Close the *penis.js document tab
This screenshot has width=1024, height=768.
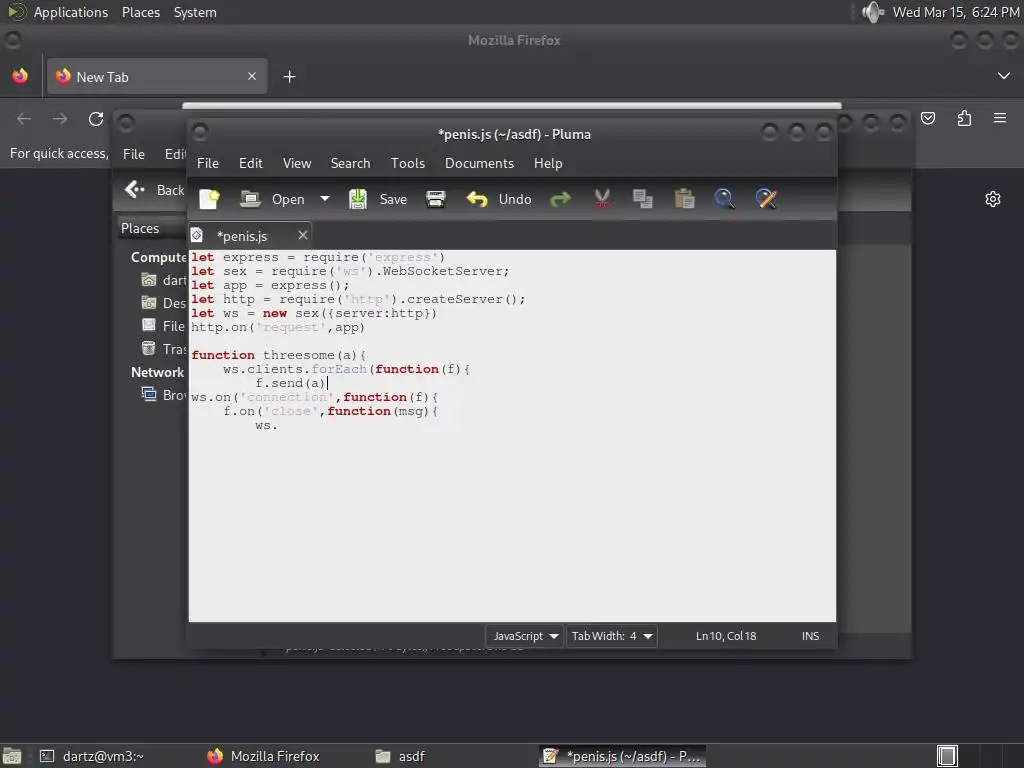click(x=302, y=235)
